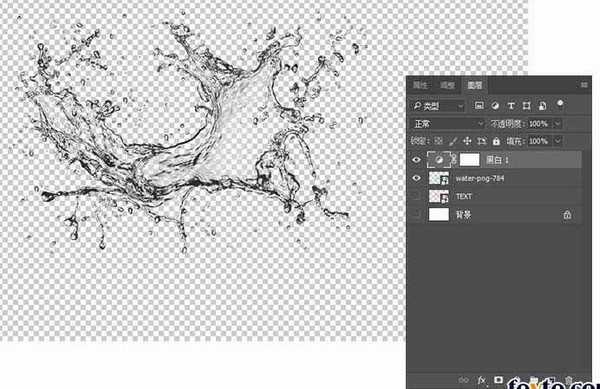Image resolution: width=600 pixels, height=389 pixels.
Task: Expand the fill 100% slider arrow
Action: coord(558,141)
